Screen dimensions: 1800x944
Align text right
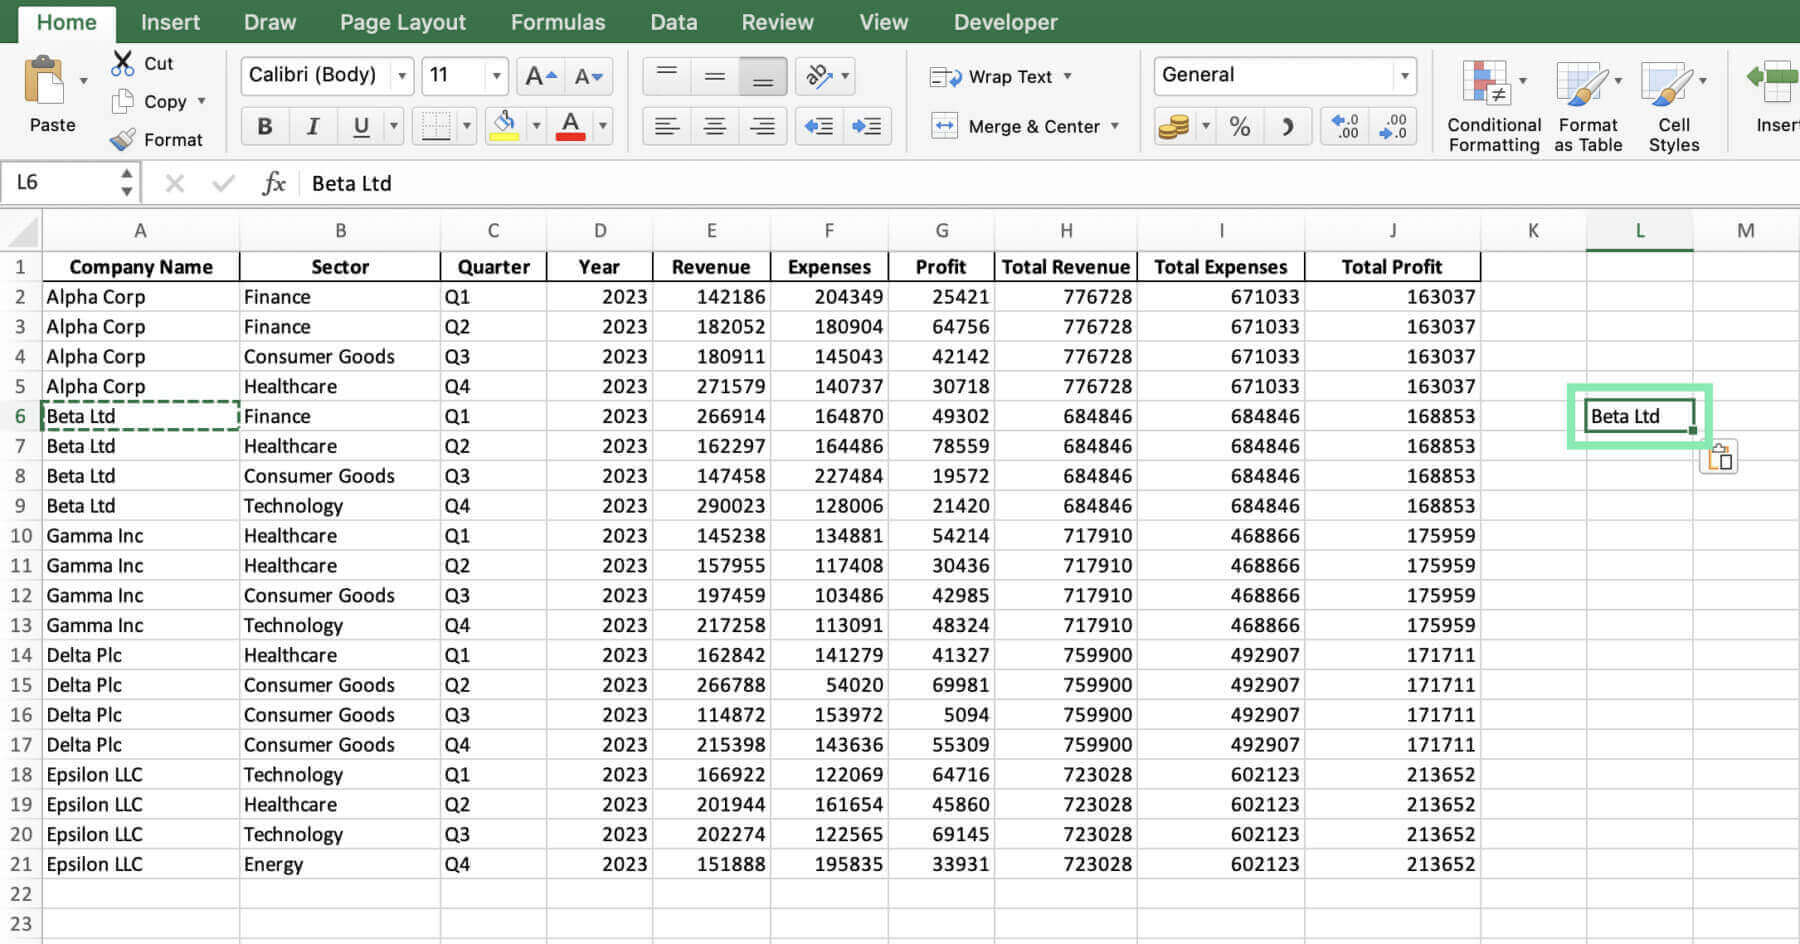[x=762, y=126]
